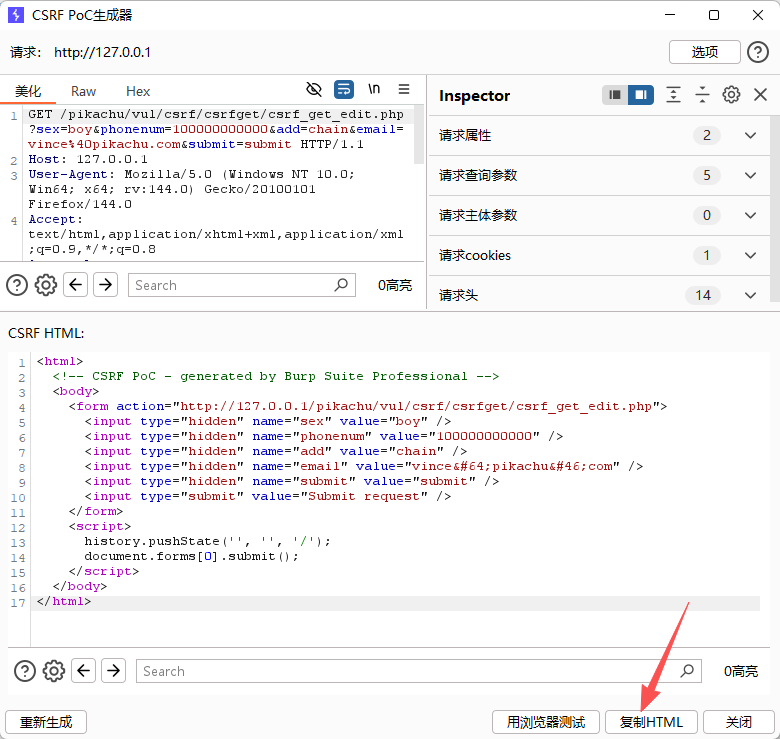Click CSRF HTML search help icon

point(25,671)
